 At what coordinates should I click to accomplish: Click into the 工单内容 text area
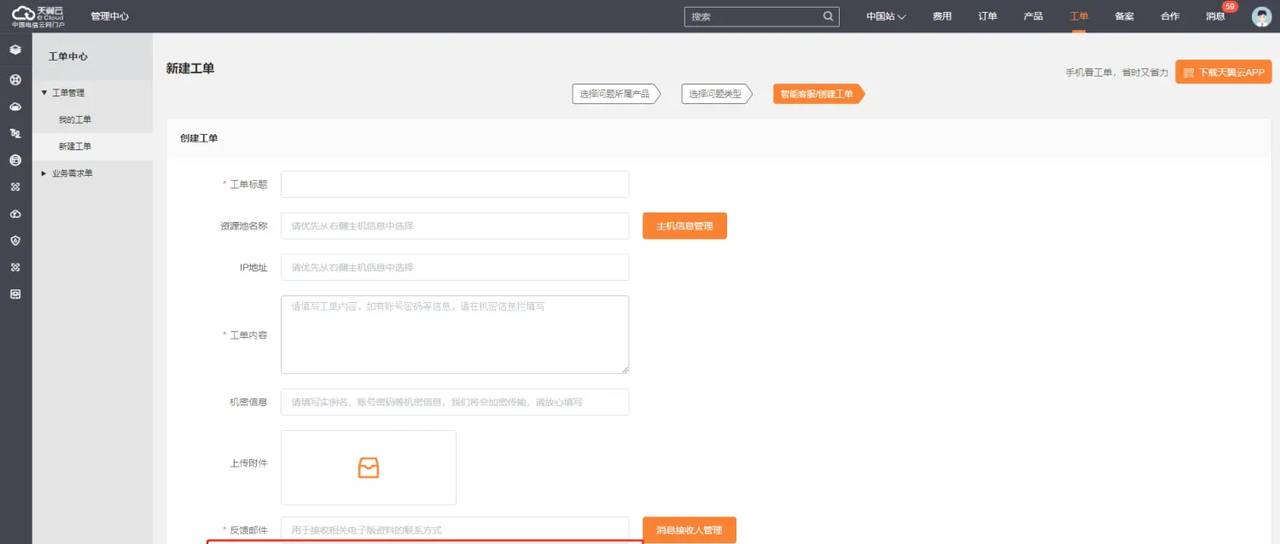454,334
